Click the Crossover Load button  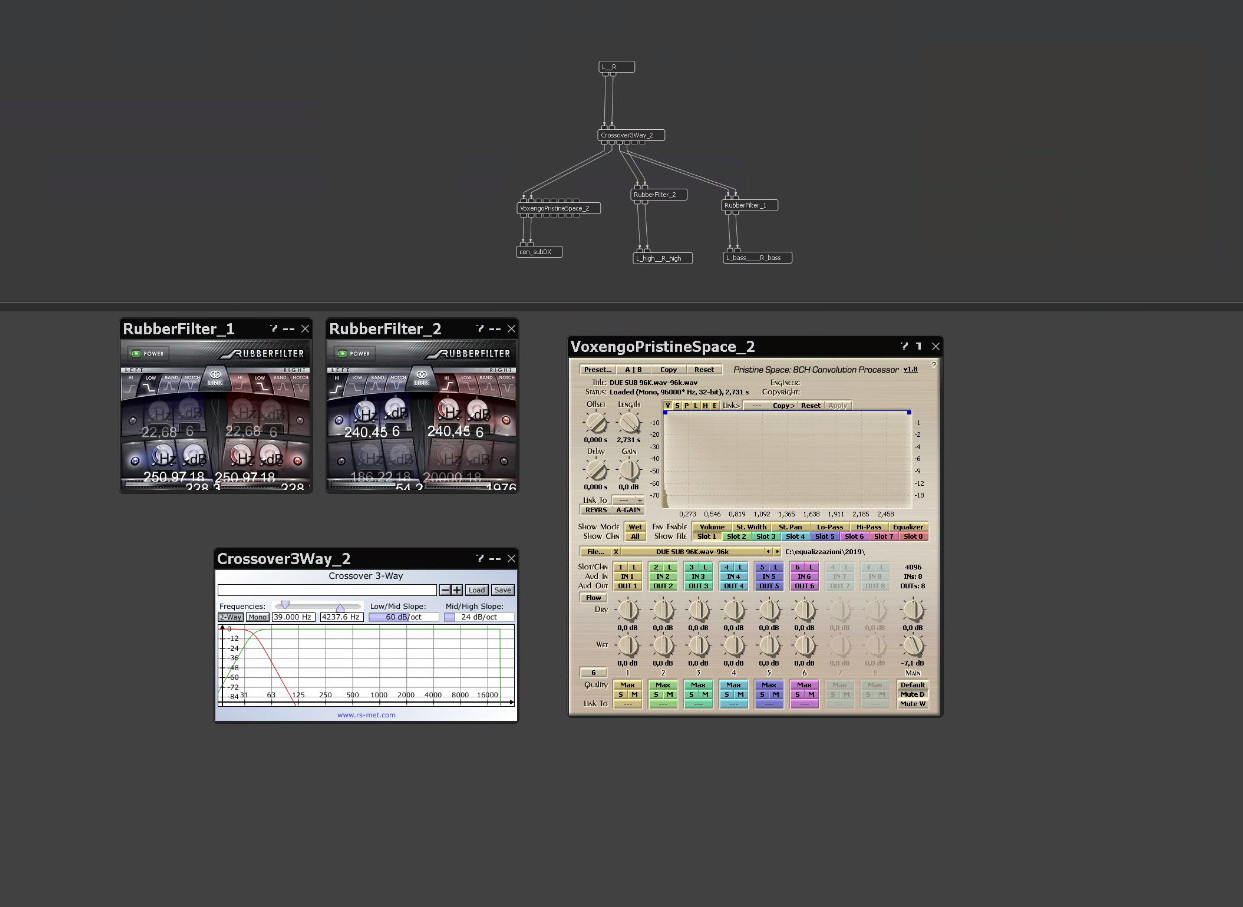(x=477, y=590)
